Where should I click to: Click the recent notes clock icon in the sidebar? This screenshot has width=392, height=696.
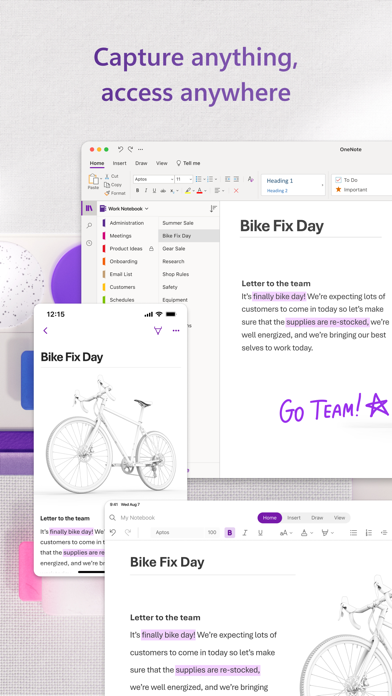click(x=89, y=243)
